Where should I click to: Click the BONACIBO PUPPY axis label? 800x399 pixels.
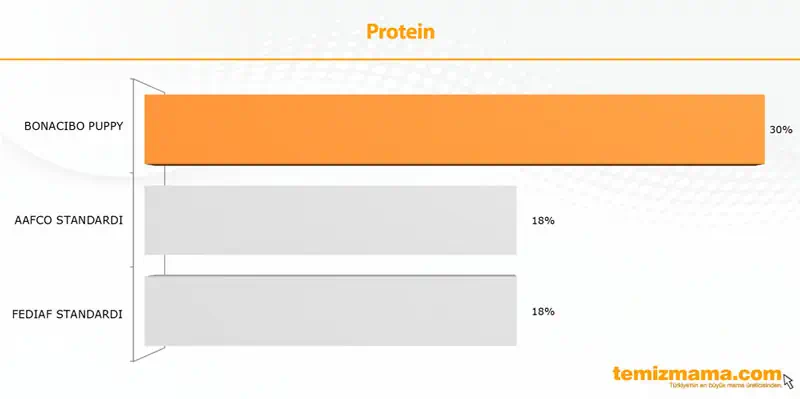coord(73,126)
